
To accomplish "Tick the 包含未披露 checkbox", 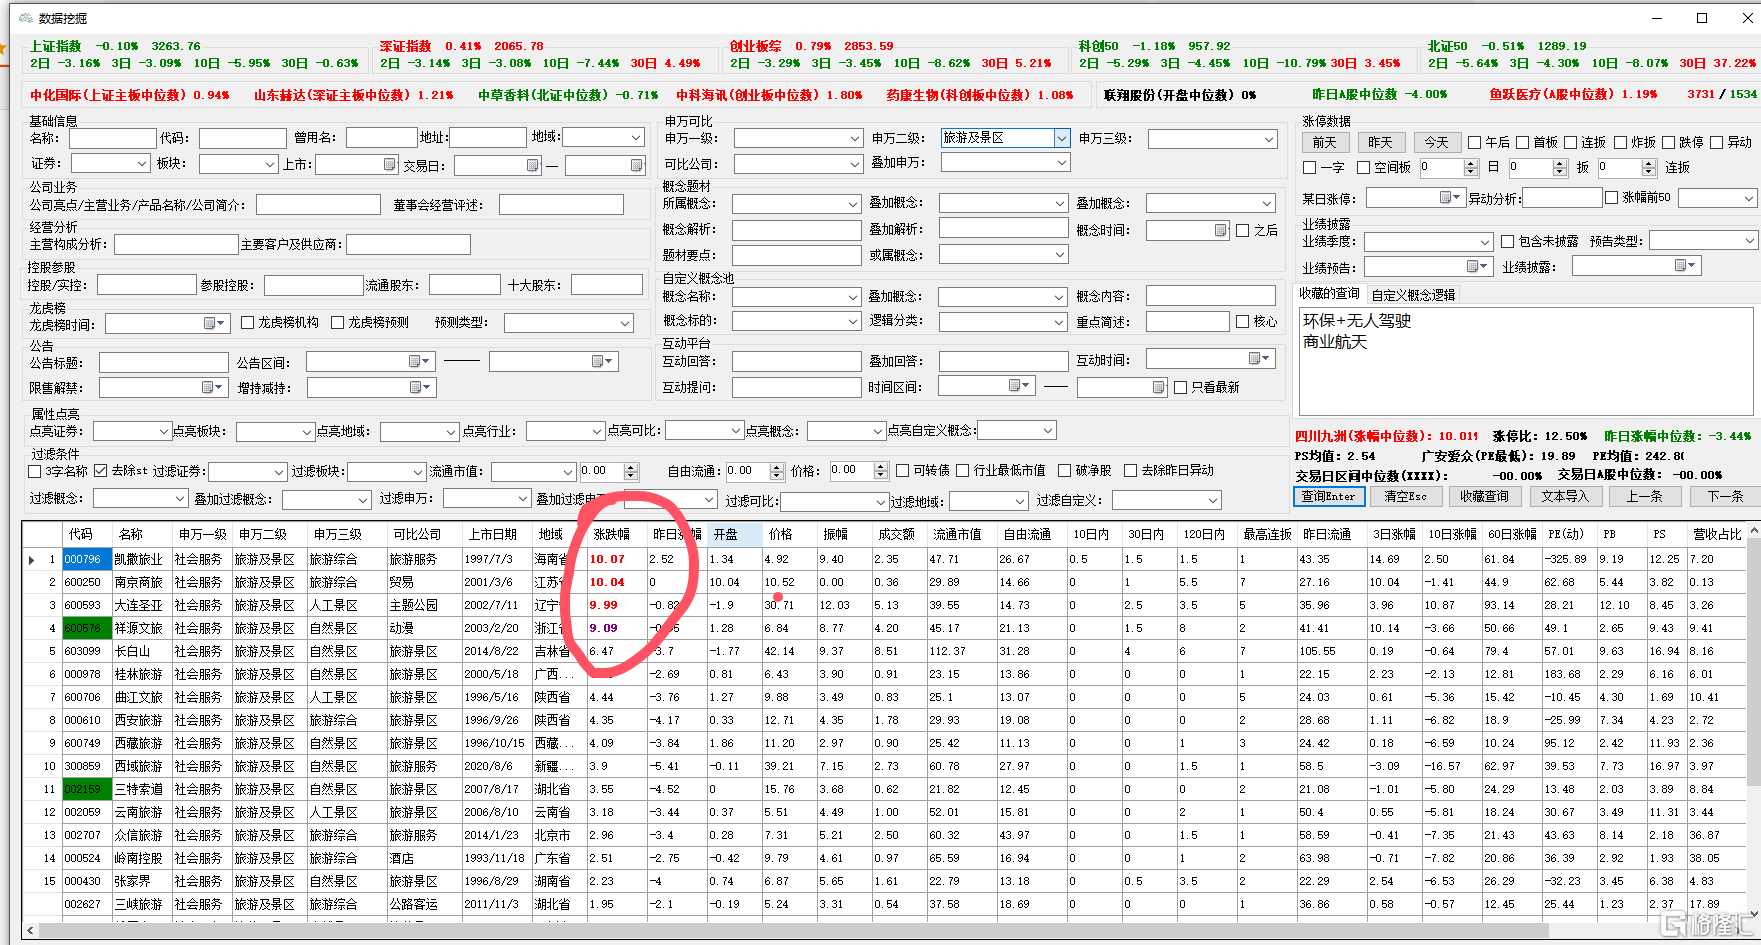I will click(x=1508, y=241).
